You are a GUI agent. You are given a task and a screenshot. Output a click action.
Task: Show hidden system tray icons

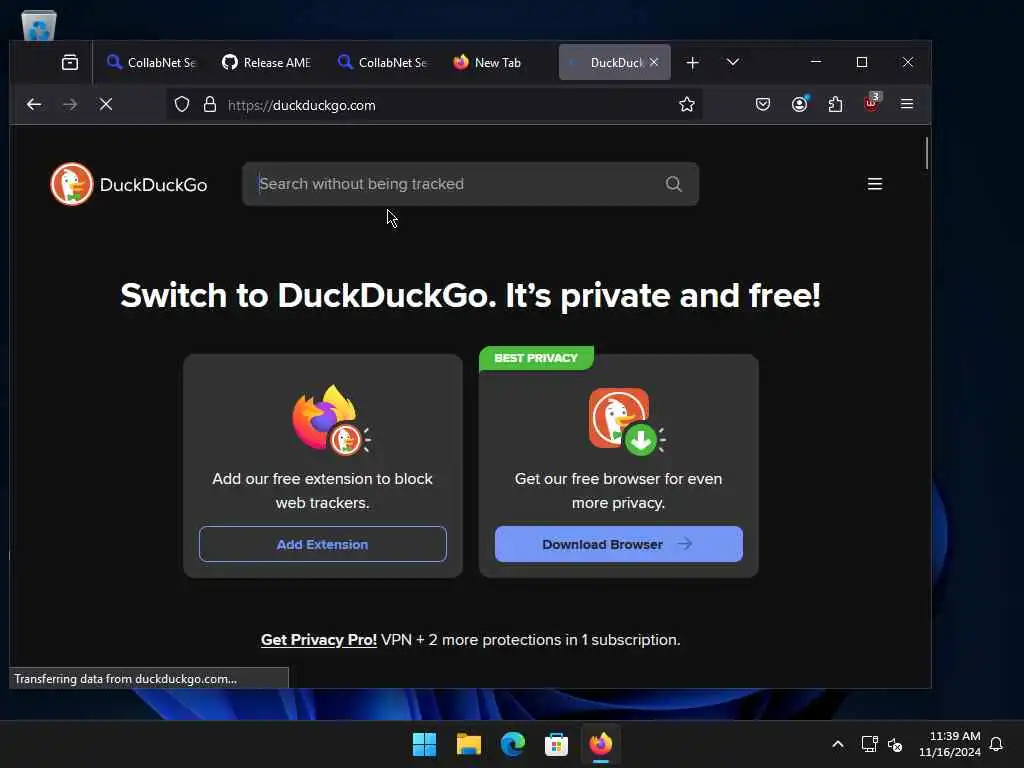(837, 744)
